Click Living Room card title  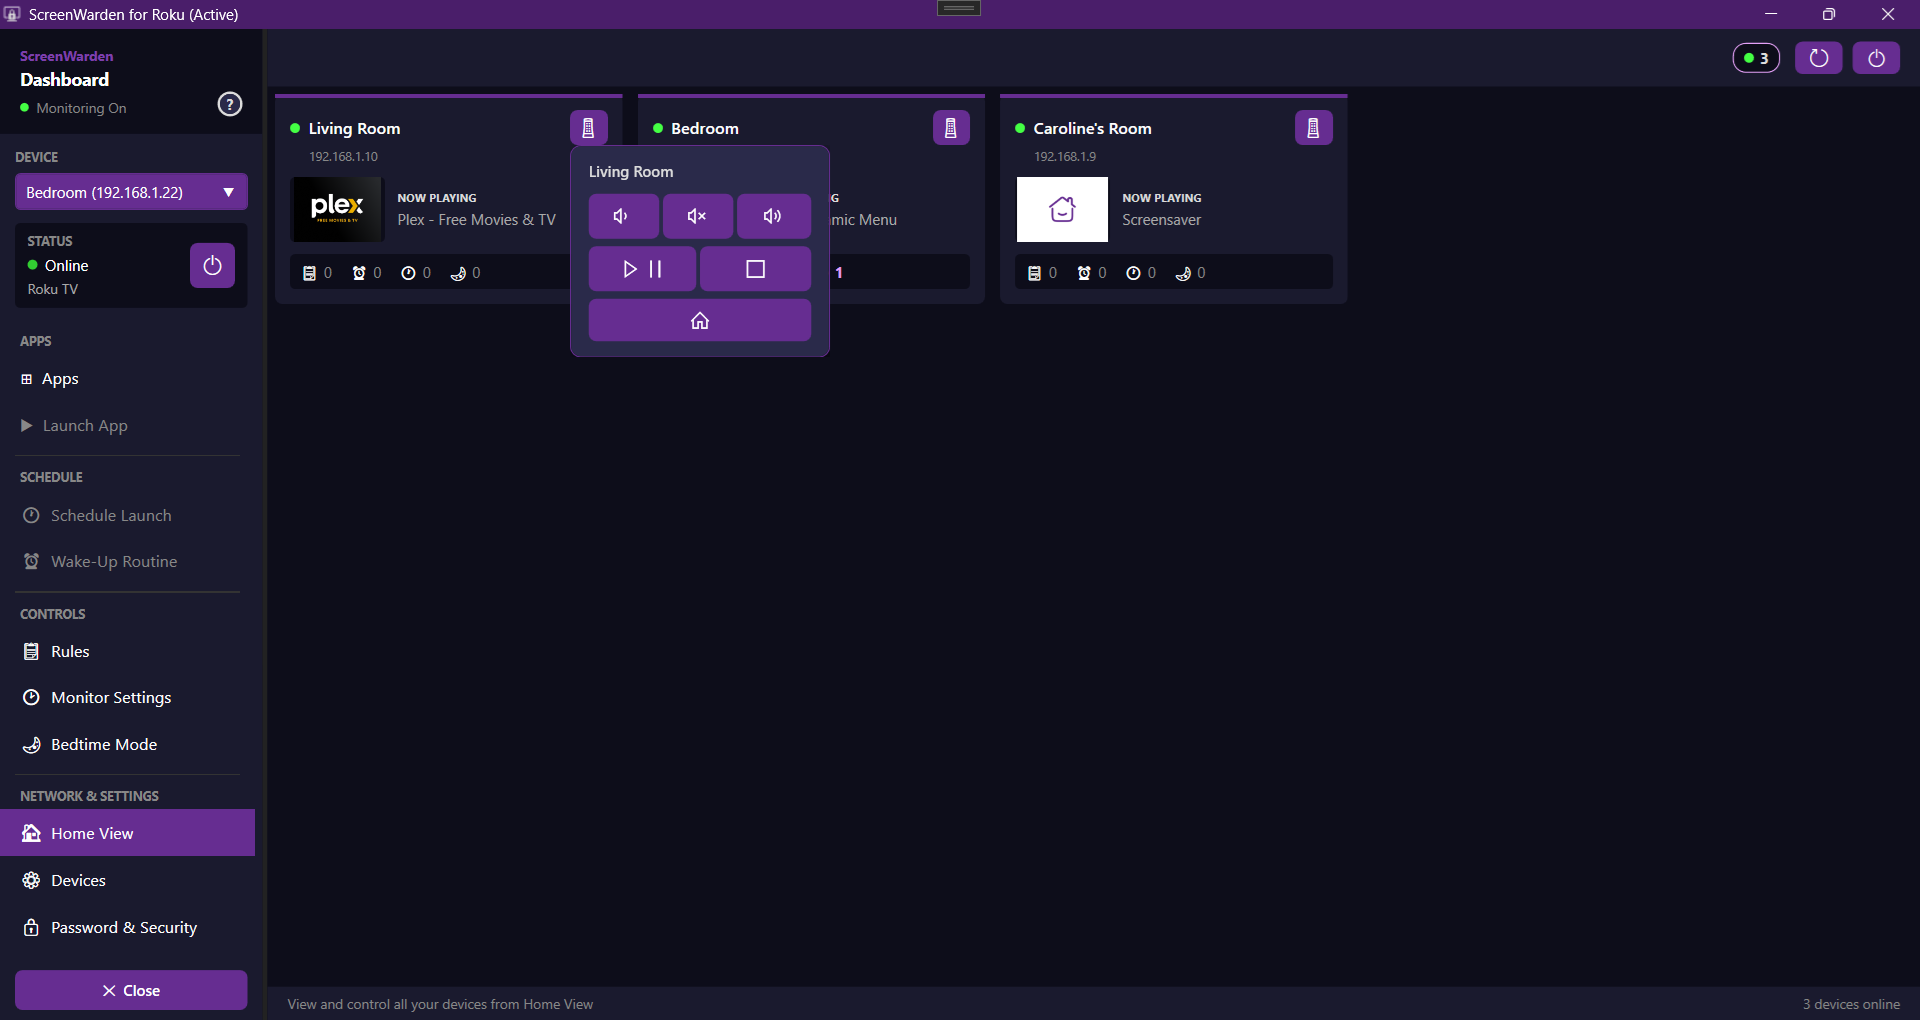(x=354, y=129)
